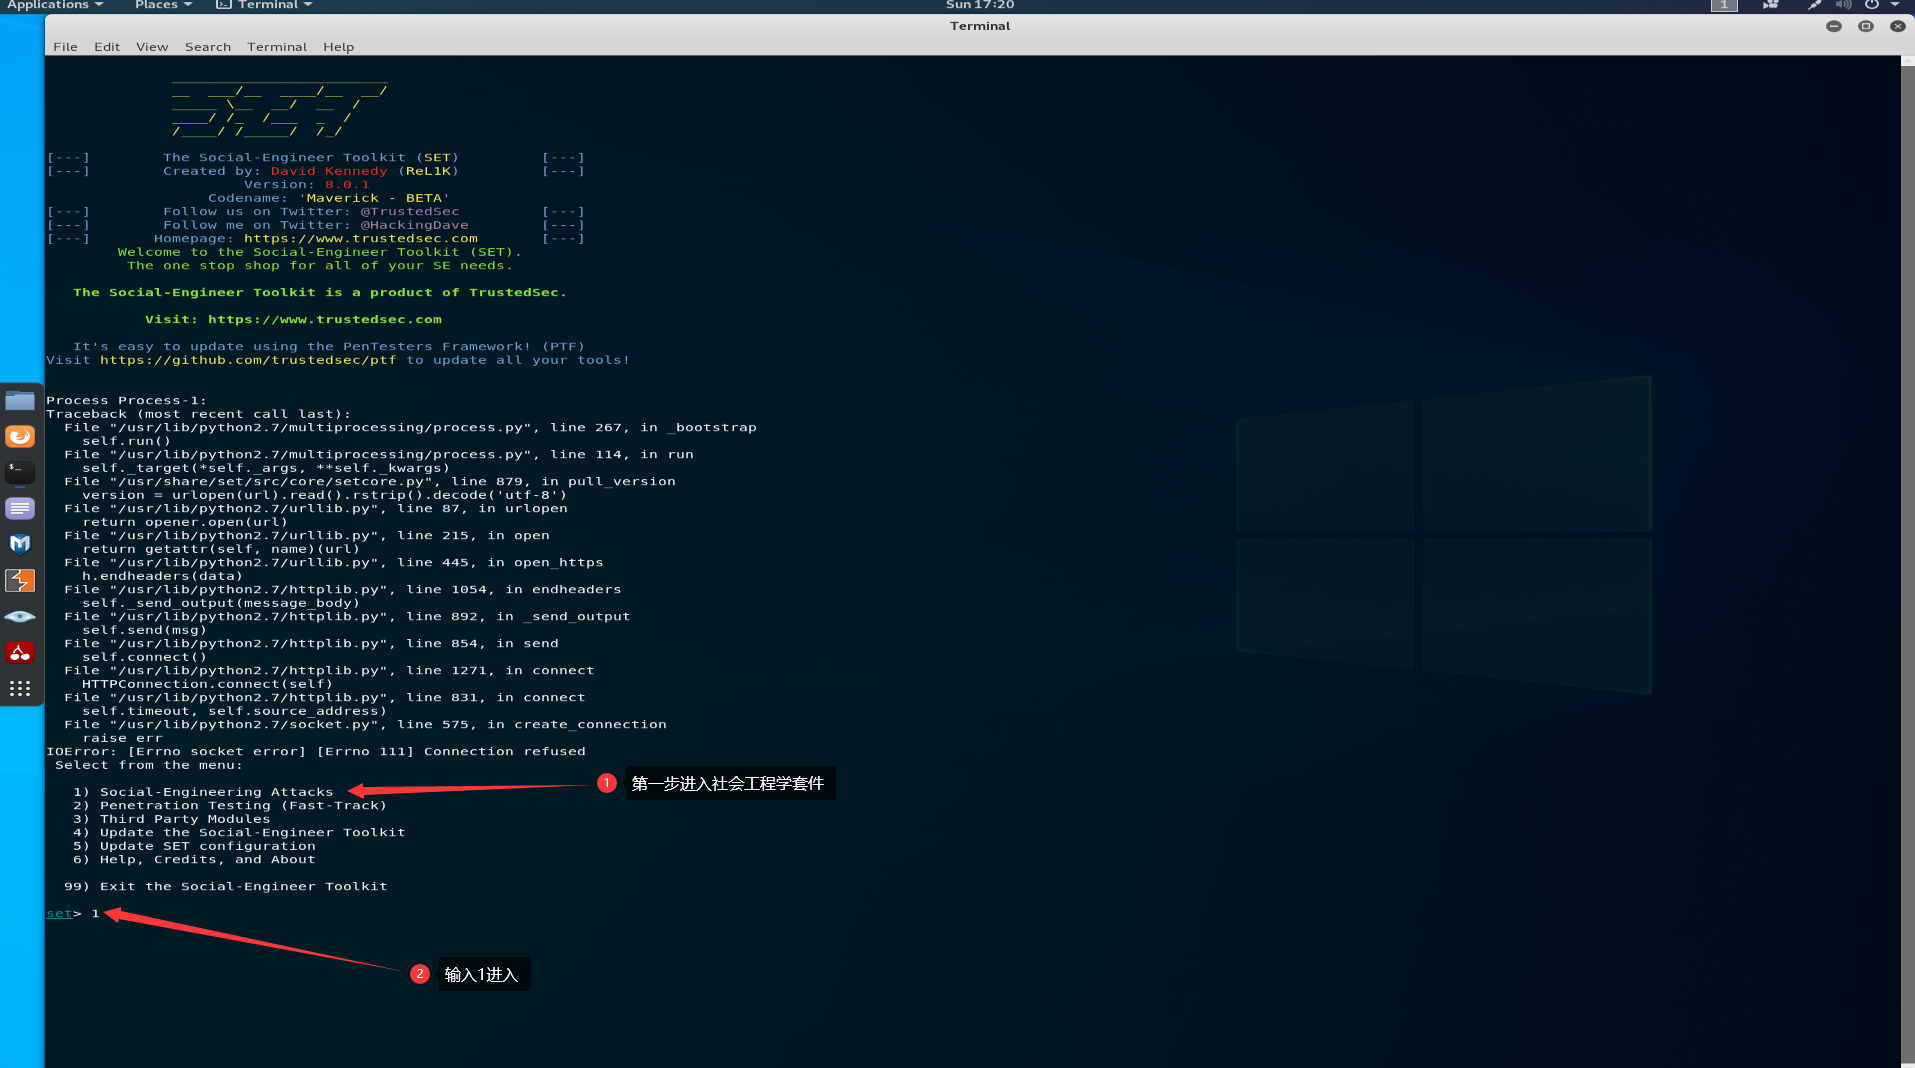The height and width of the screenshot is (1068, 1915).
Task: Open the View menu
Action: [x=152, y=47]
